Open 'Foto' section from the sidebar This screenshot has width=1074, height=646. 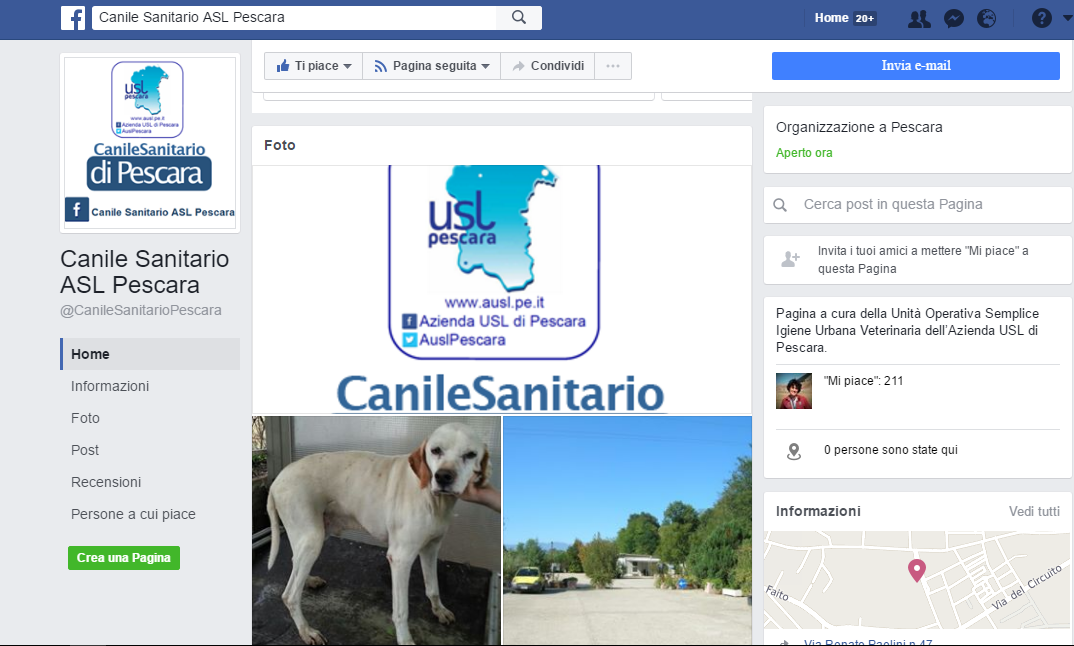(85, 418)
